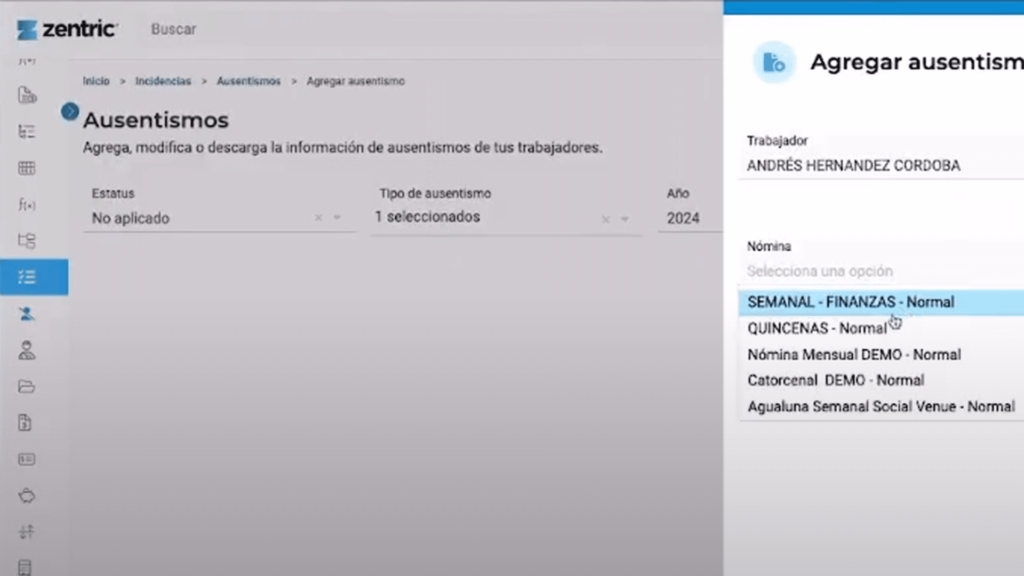This screenshot has width=1024, height=576.
Task: Choose Nómina Mensual DEMO - Normal option
Action: (881, 355)
